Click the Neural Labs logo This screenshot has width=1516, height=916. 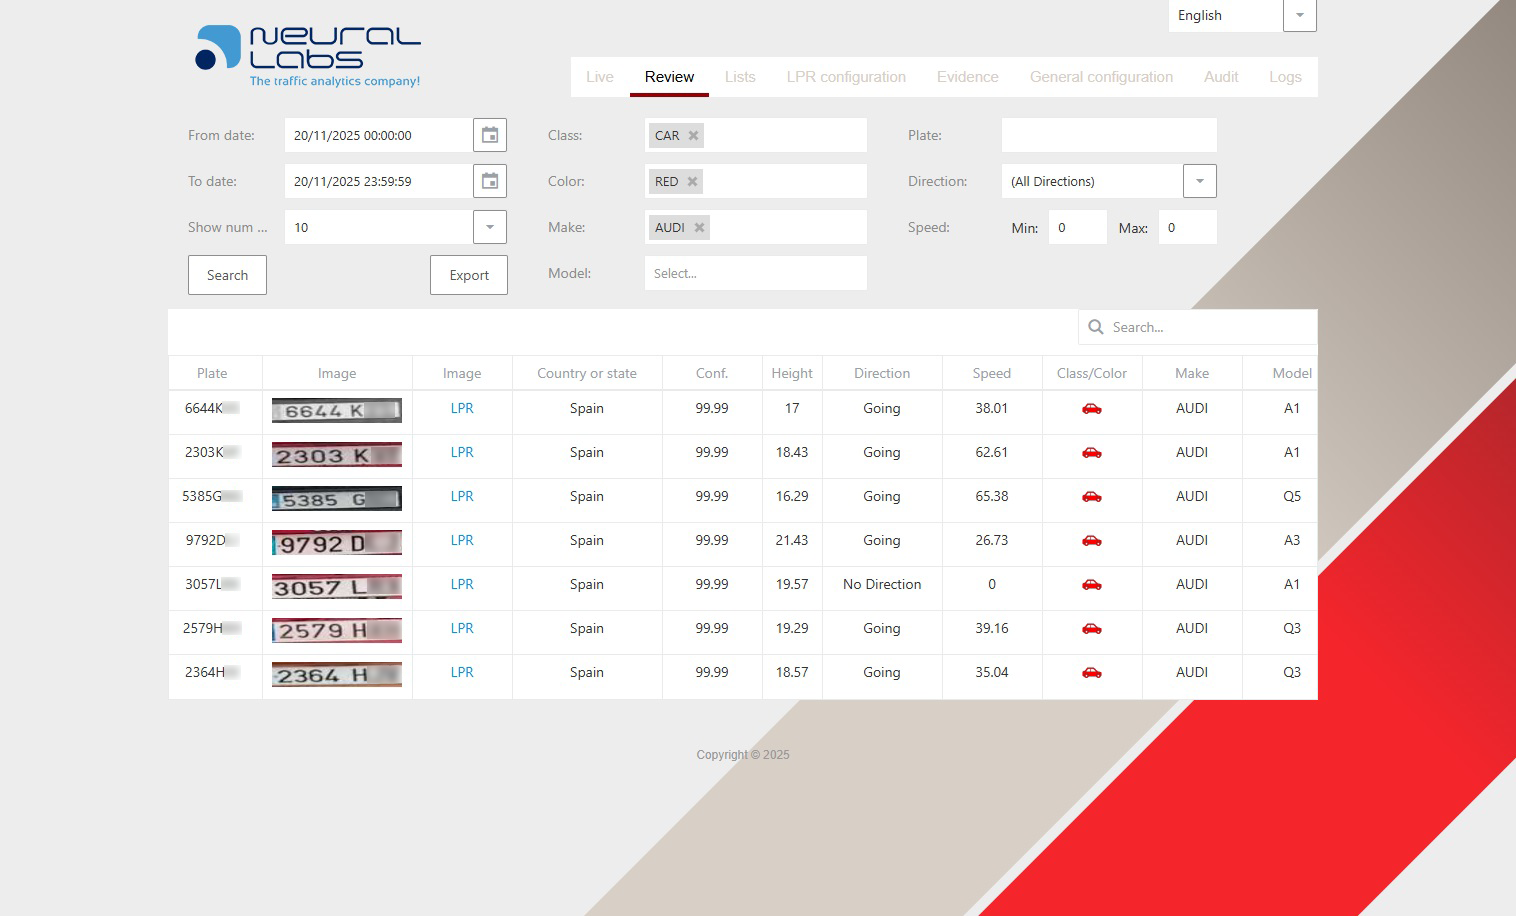(308, 56)
